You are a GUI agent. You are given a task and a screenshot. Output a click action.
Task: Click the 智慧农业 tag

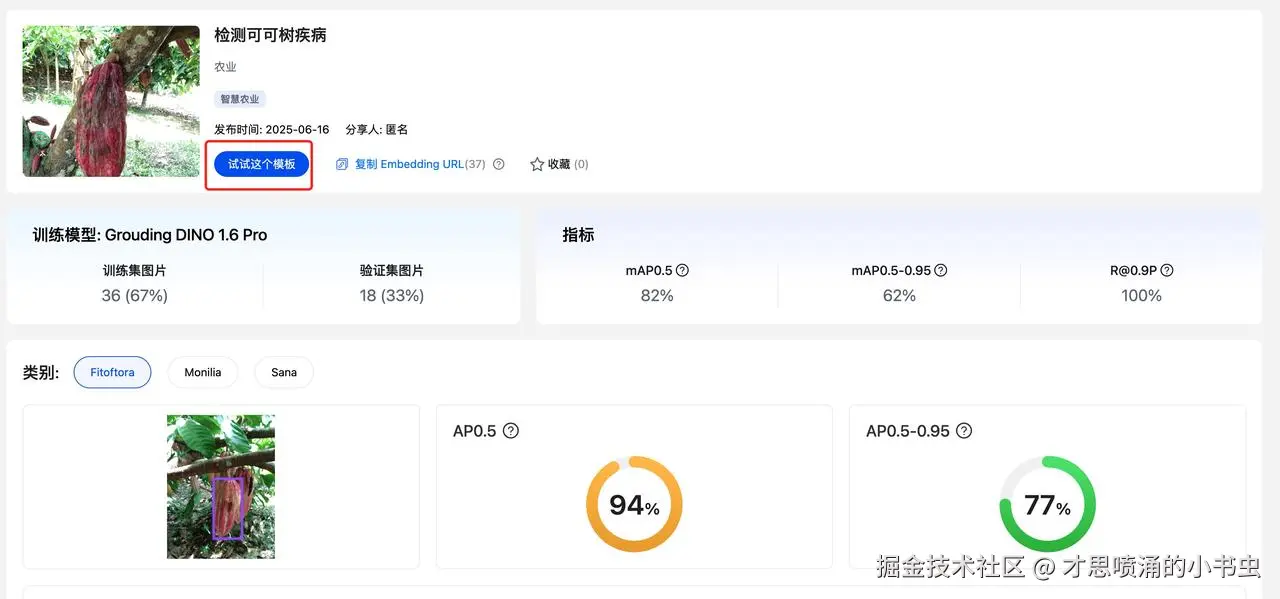point(240,99)
